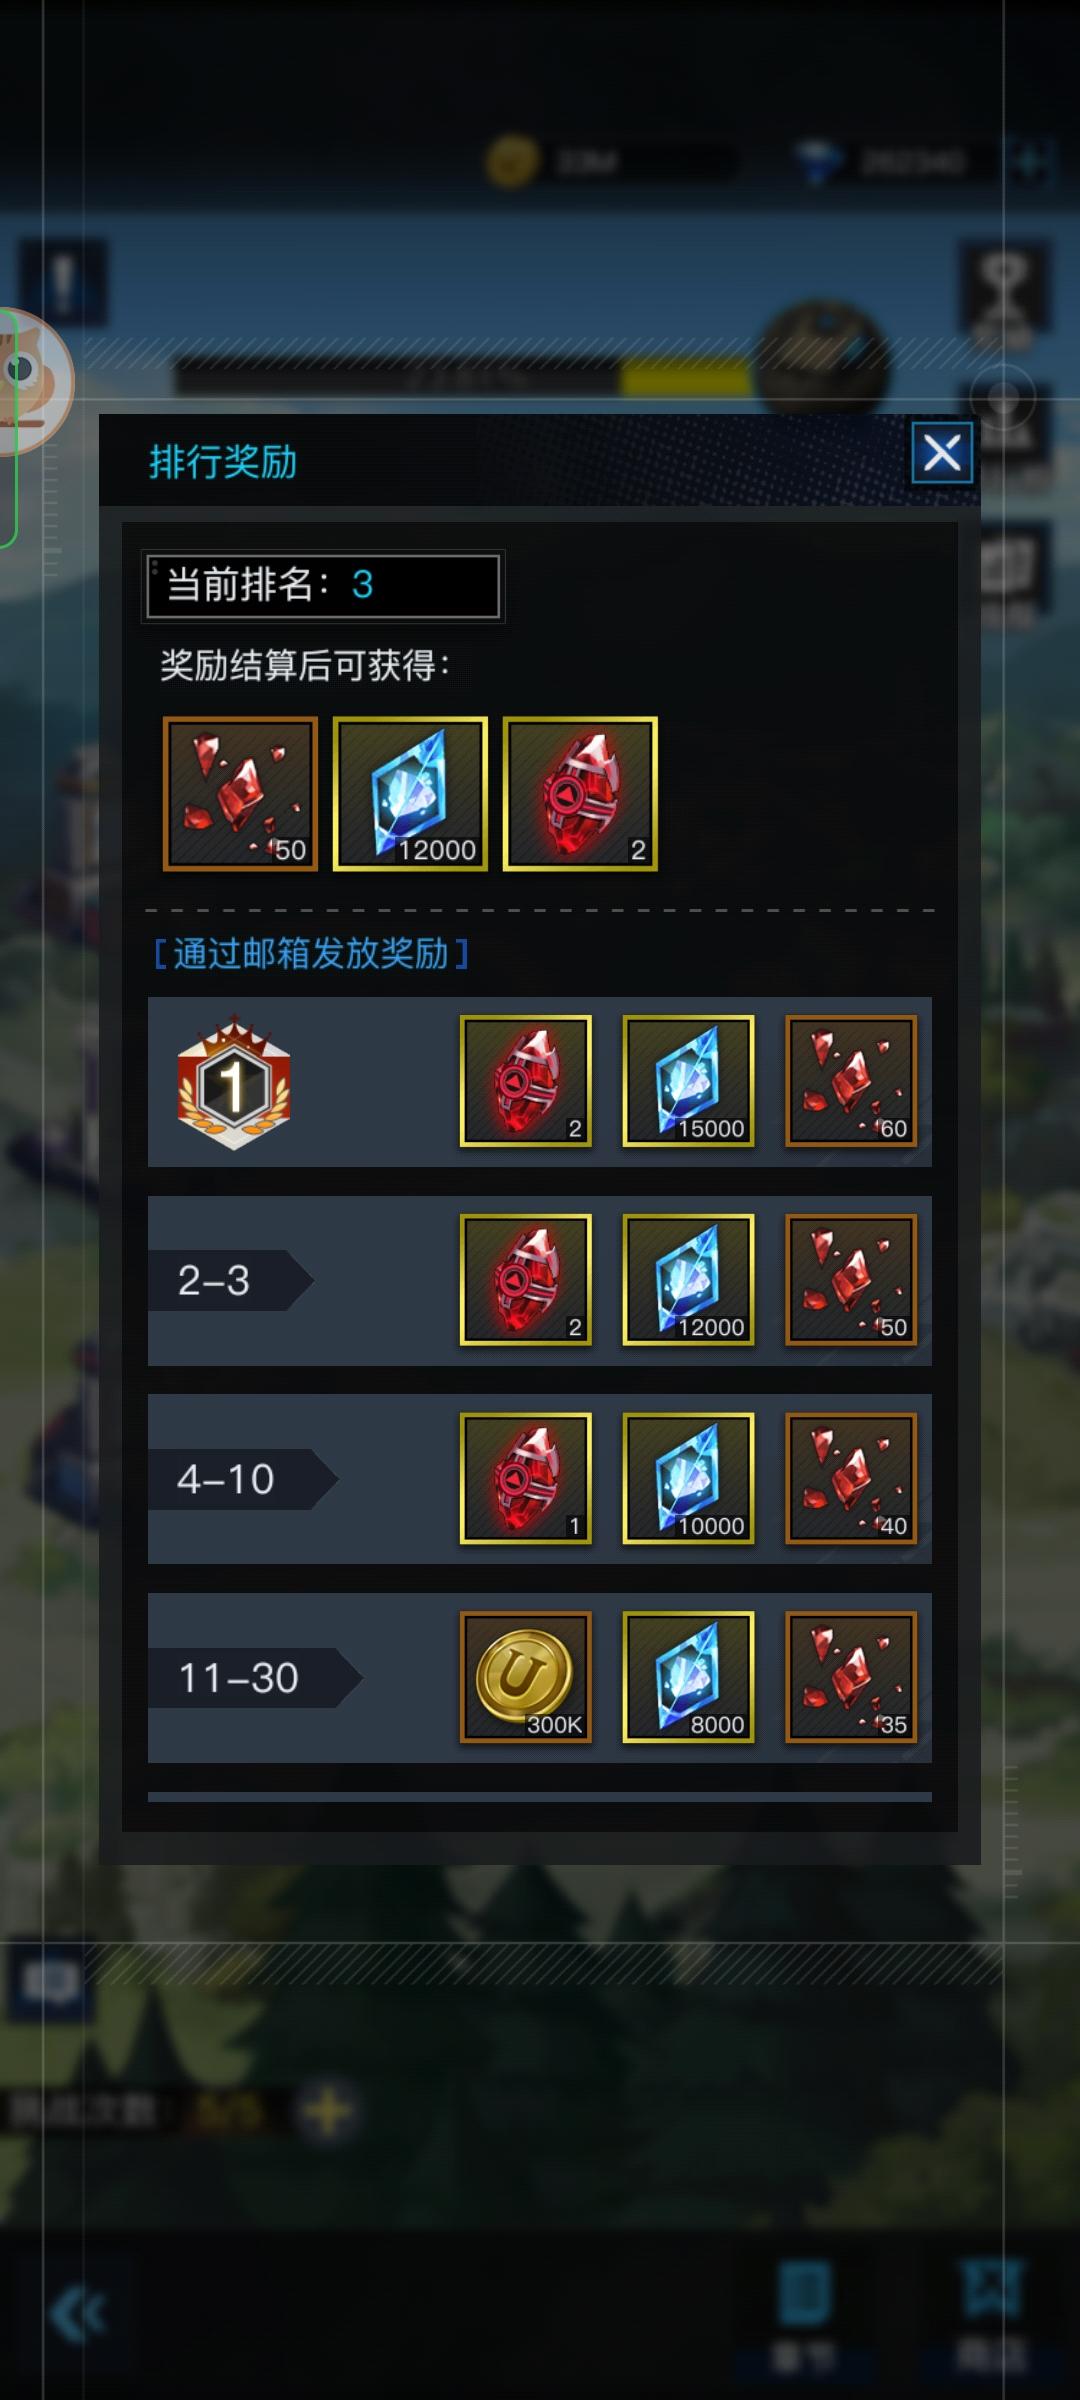
Task: Tap the 300K gold coin reward
Action: tap(526, 1677)
